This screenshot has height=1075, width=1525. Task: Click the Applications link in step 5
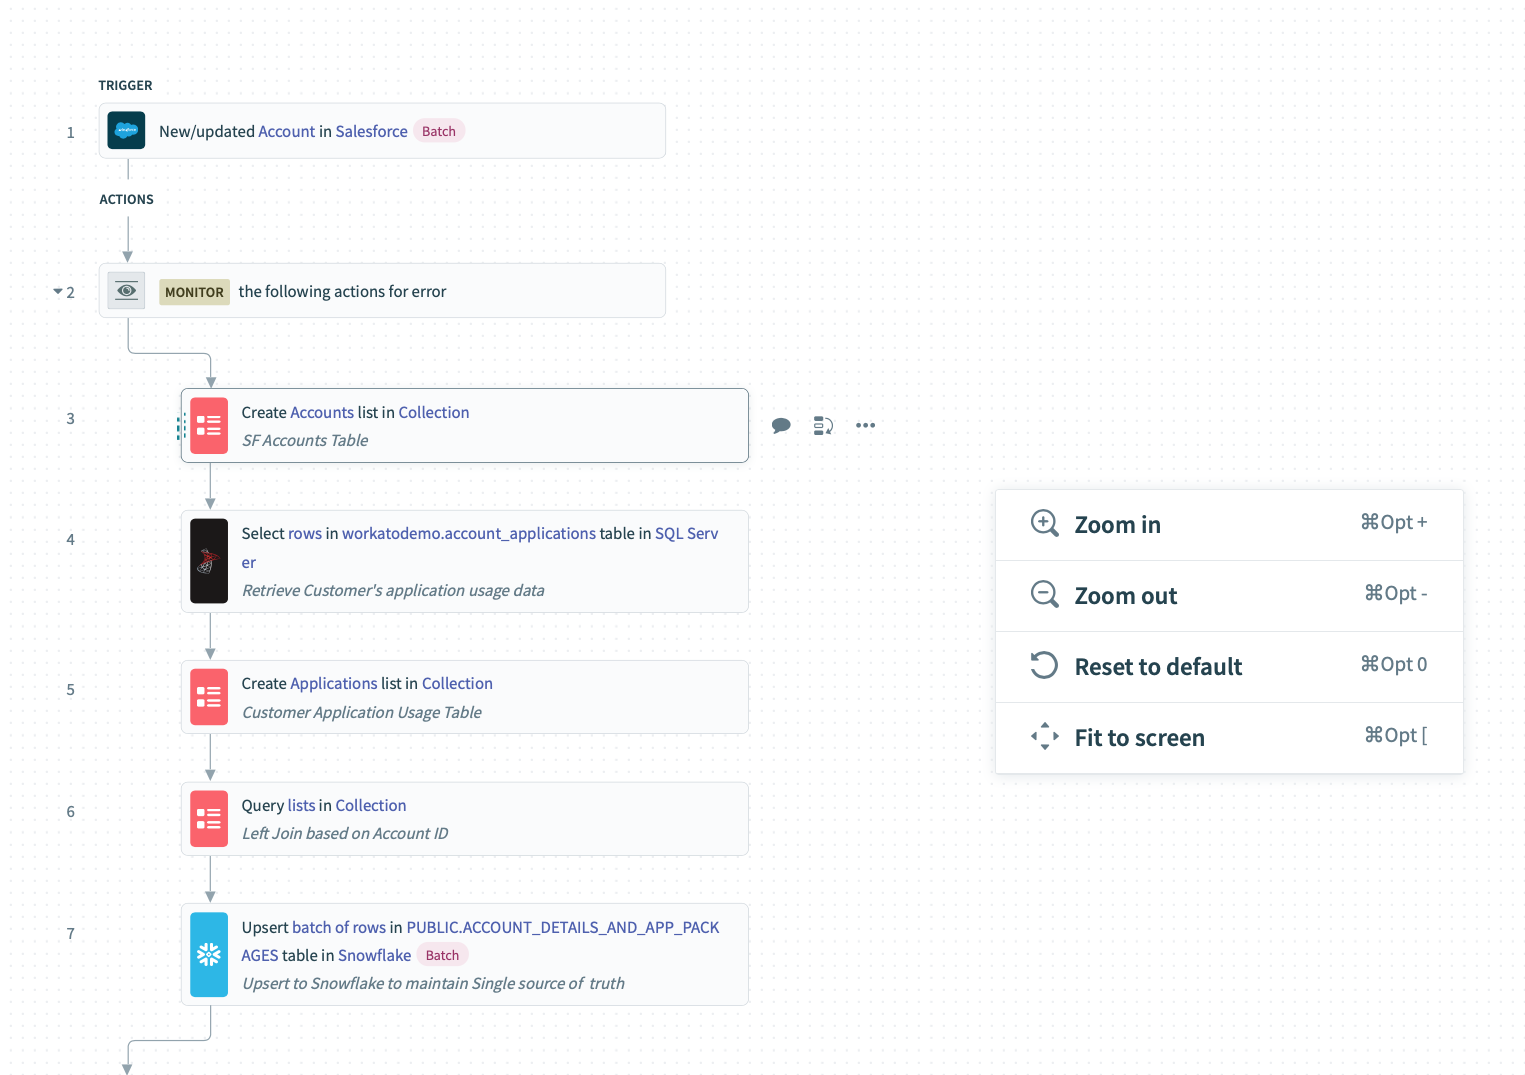[333, 683]
